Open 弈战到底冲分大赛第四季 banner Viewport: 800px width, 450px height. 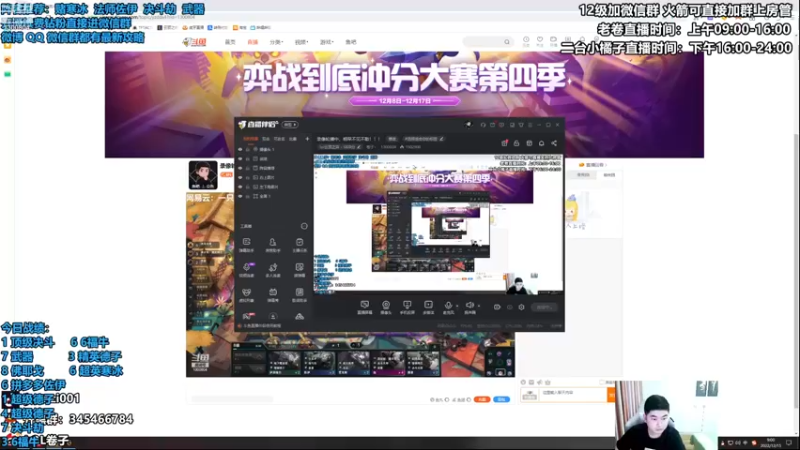(x=404, y=105)
